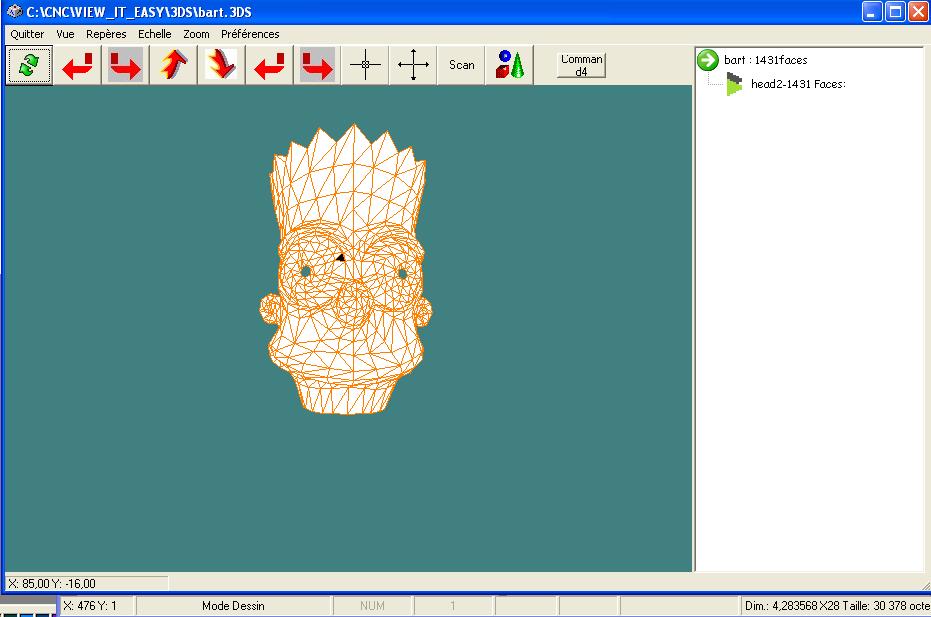The width and height of the screenshot is (931, 617).
Task: Click the green refresh arrows toolbar icon
Action: click(29, 65)
